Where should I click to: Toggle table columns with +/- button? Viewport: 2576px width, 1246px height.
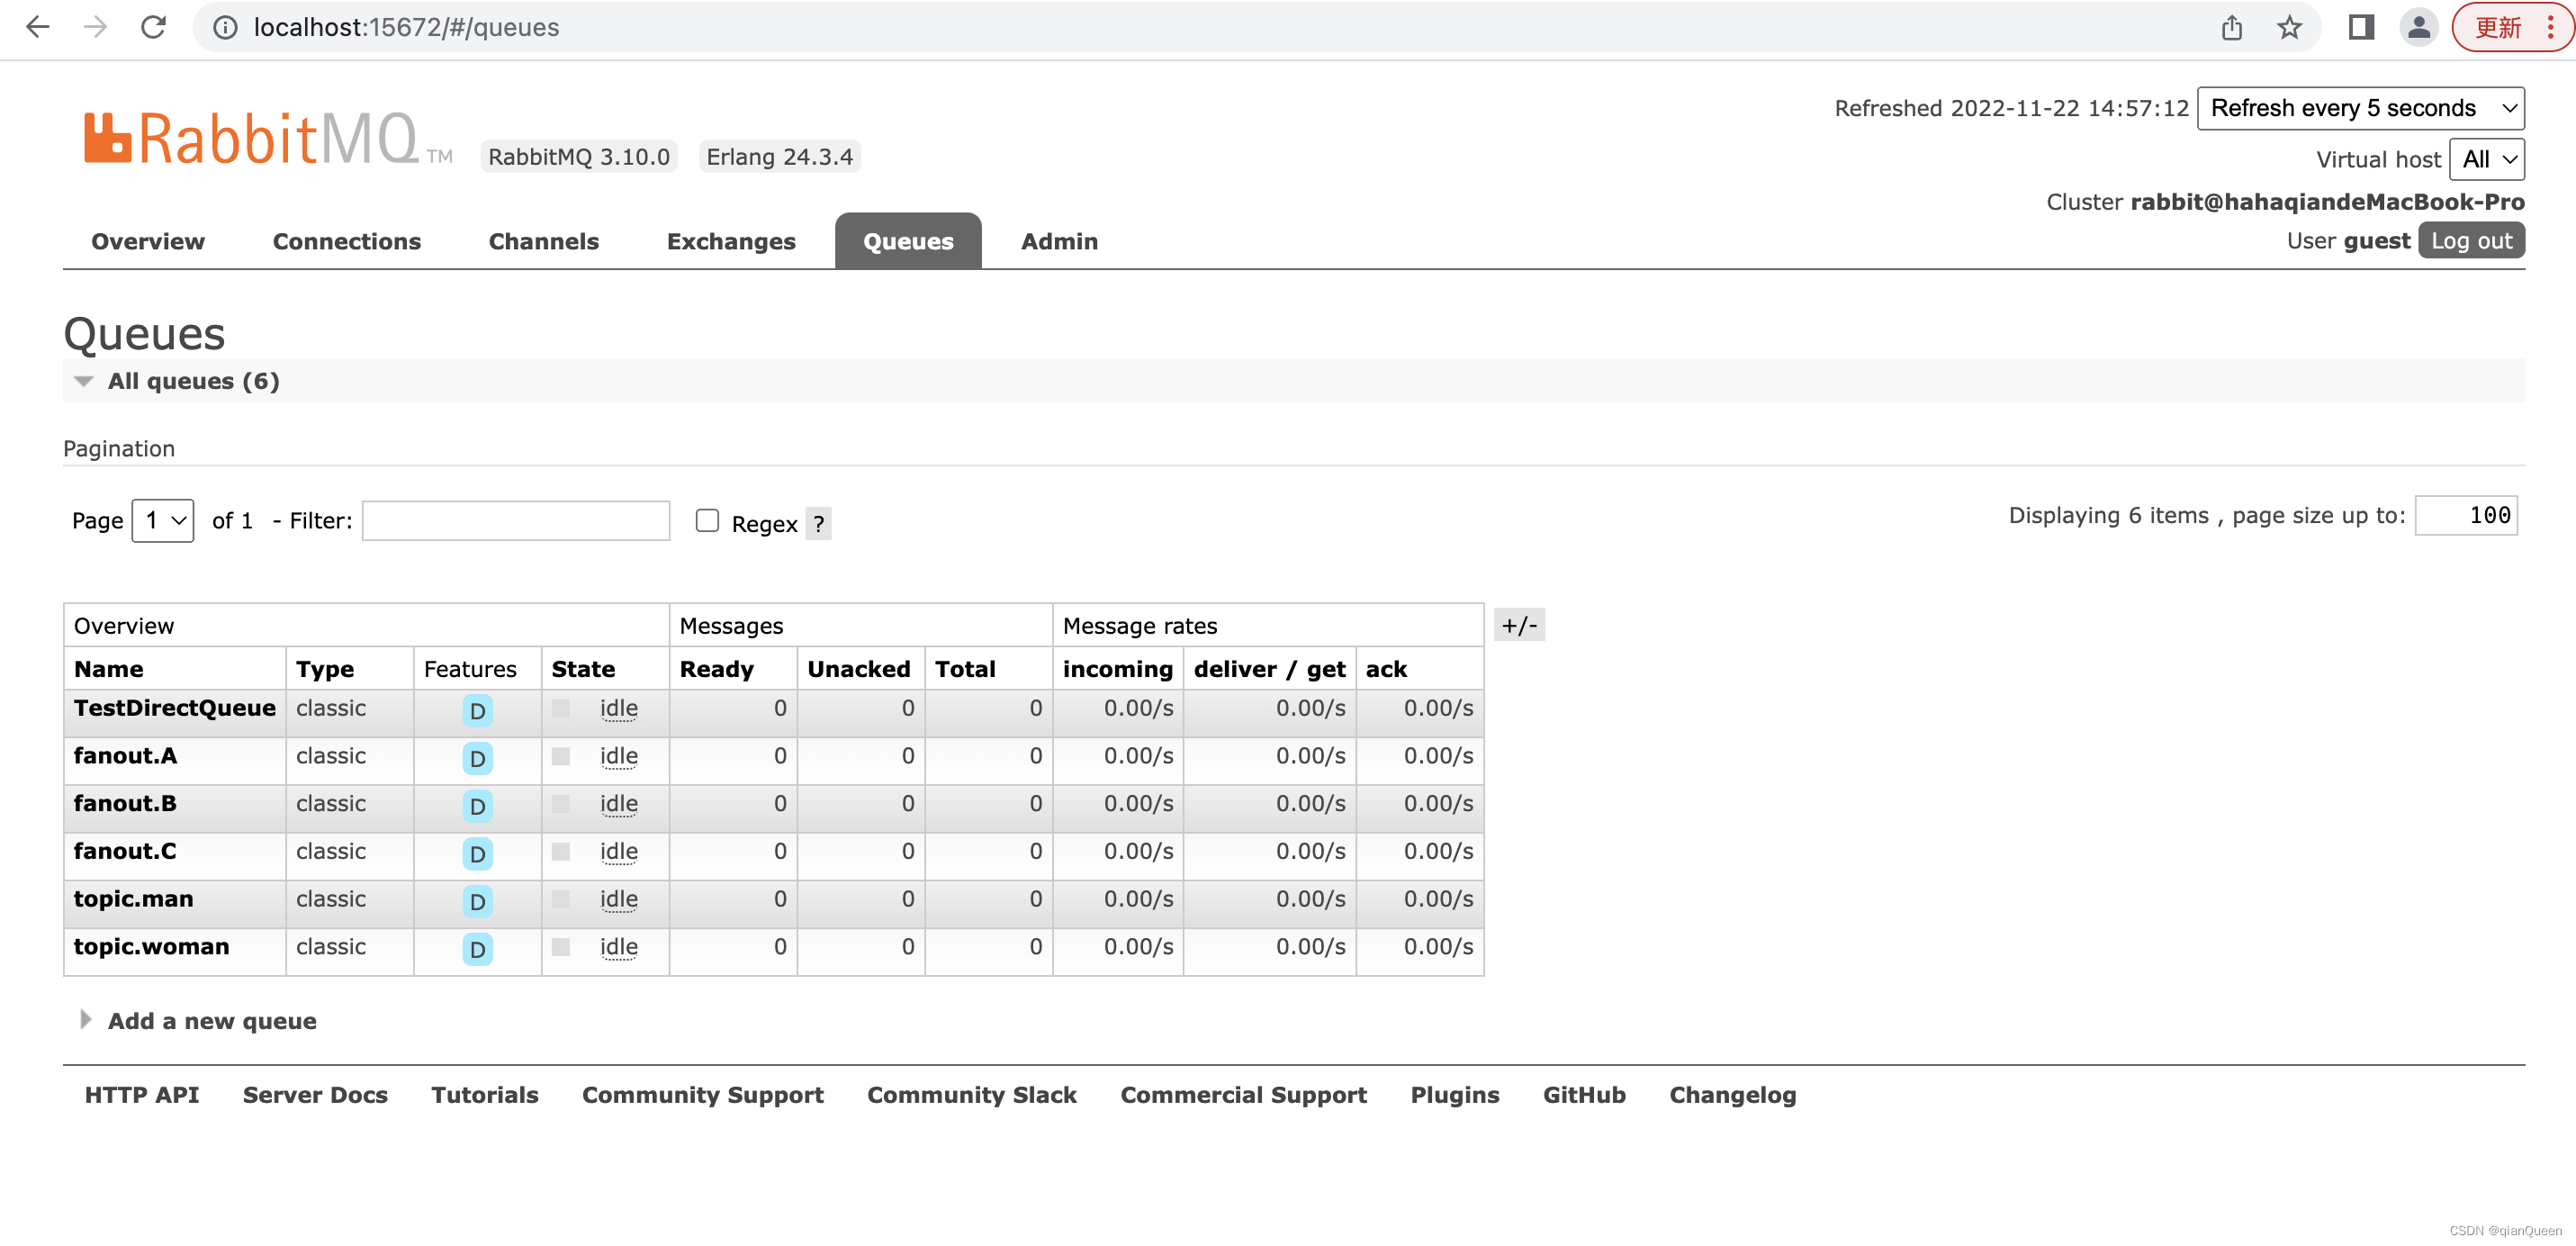point(1518,625)
